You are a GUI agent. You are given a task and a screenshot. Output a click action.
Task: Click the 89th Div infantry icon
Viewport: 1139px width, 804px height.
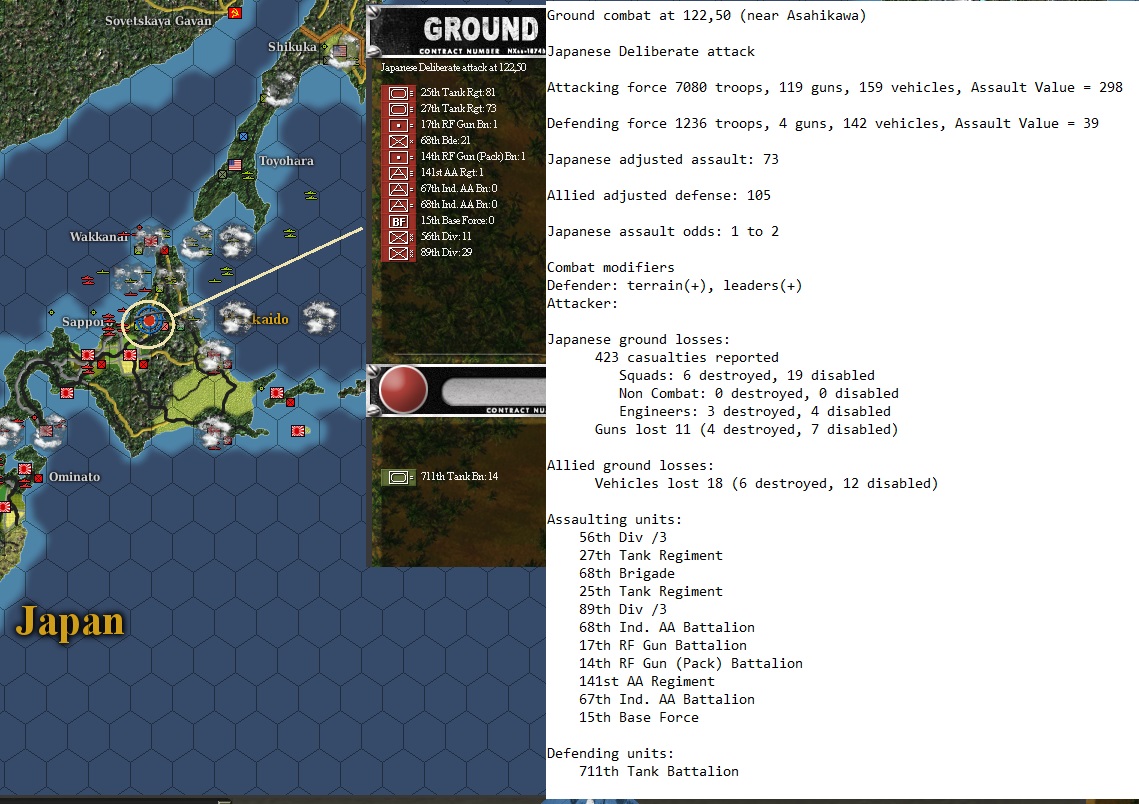click(398, 253)
